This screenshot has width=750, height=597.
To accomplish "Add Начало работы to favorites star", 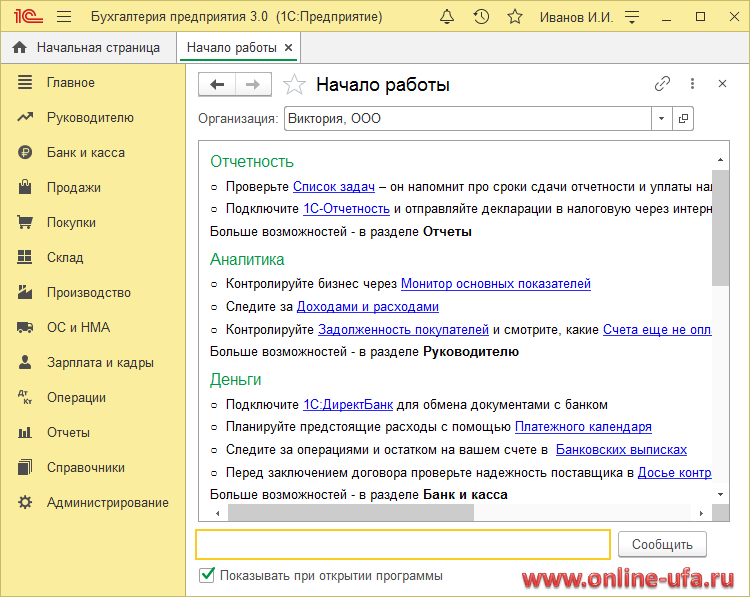I will tap(294, 85).
